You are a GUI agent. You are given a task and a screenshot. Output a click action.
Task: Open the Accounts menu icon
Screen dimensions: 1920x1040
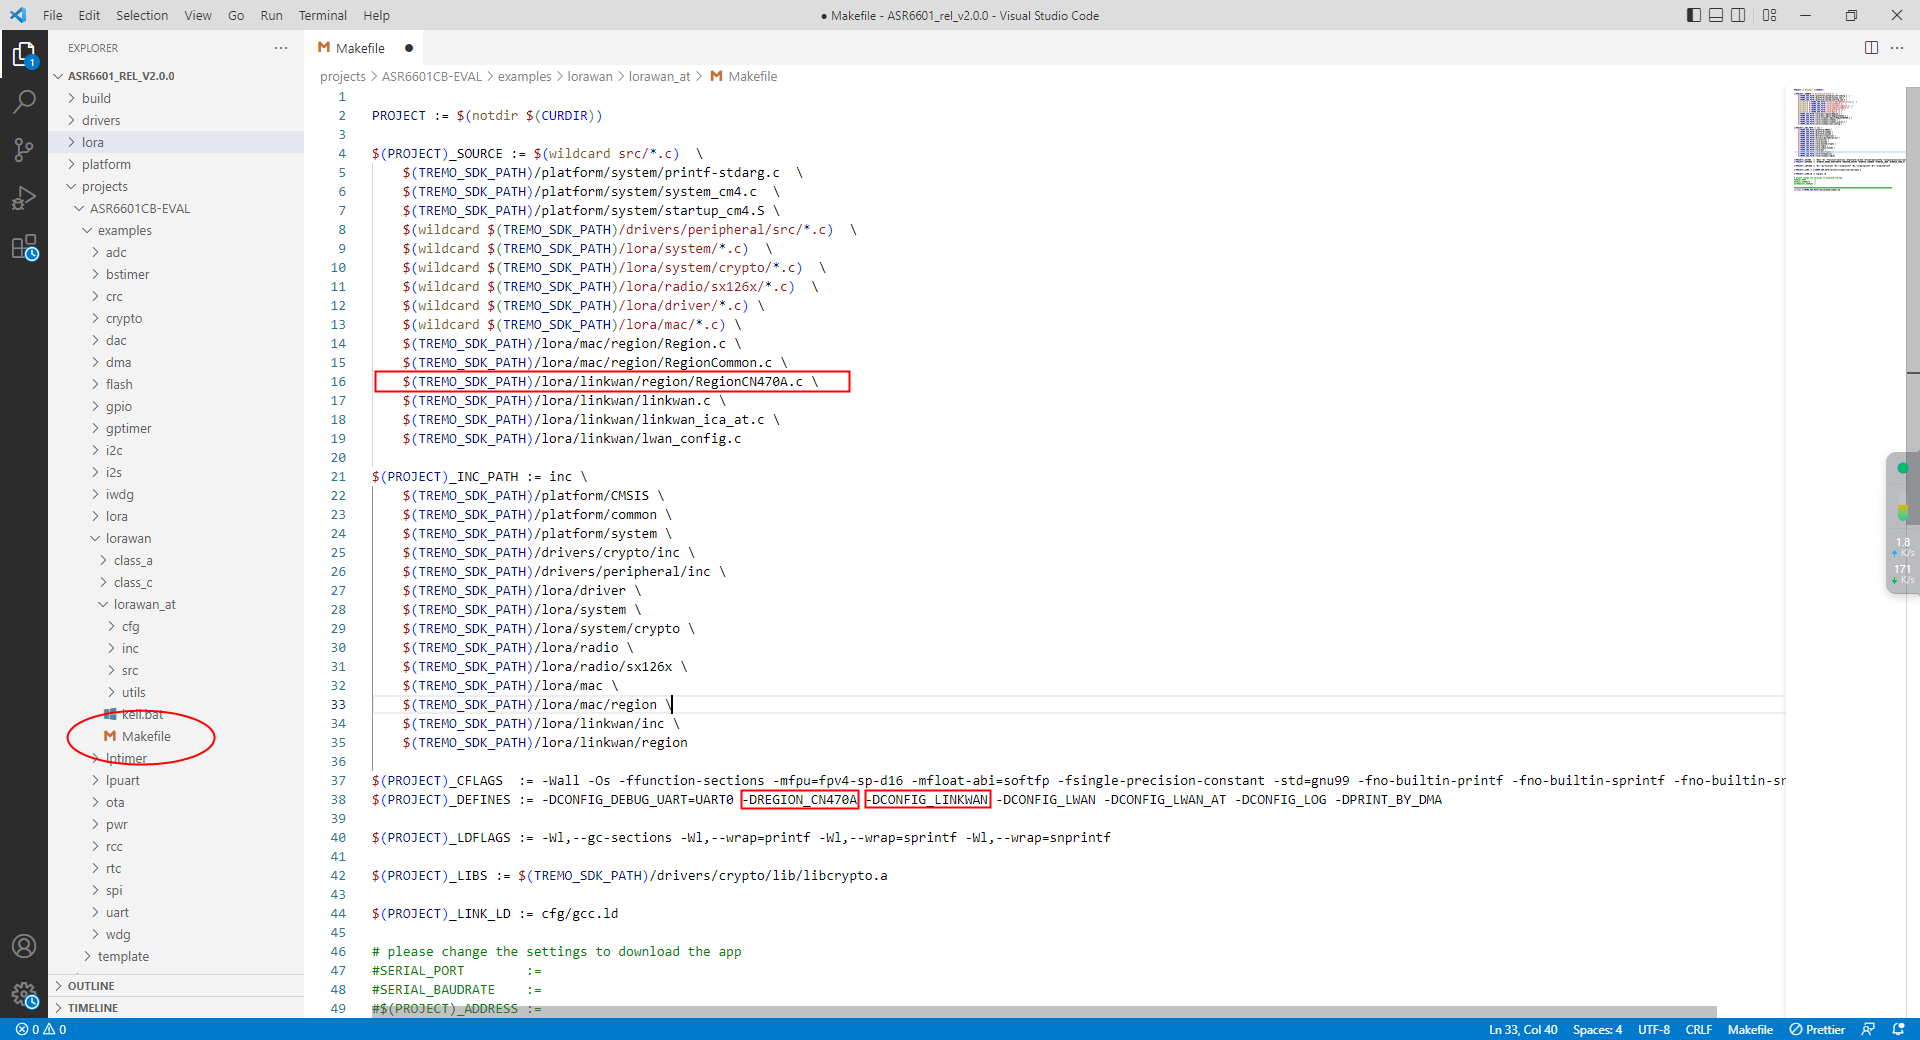[24, 946]
